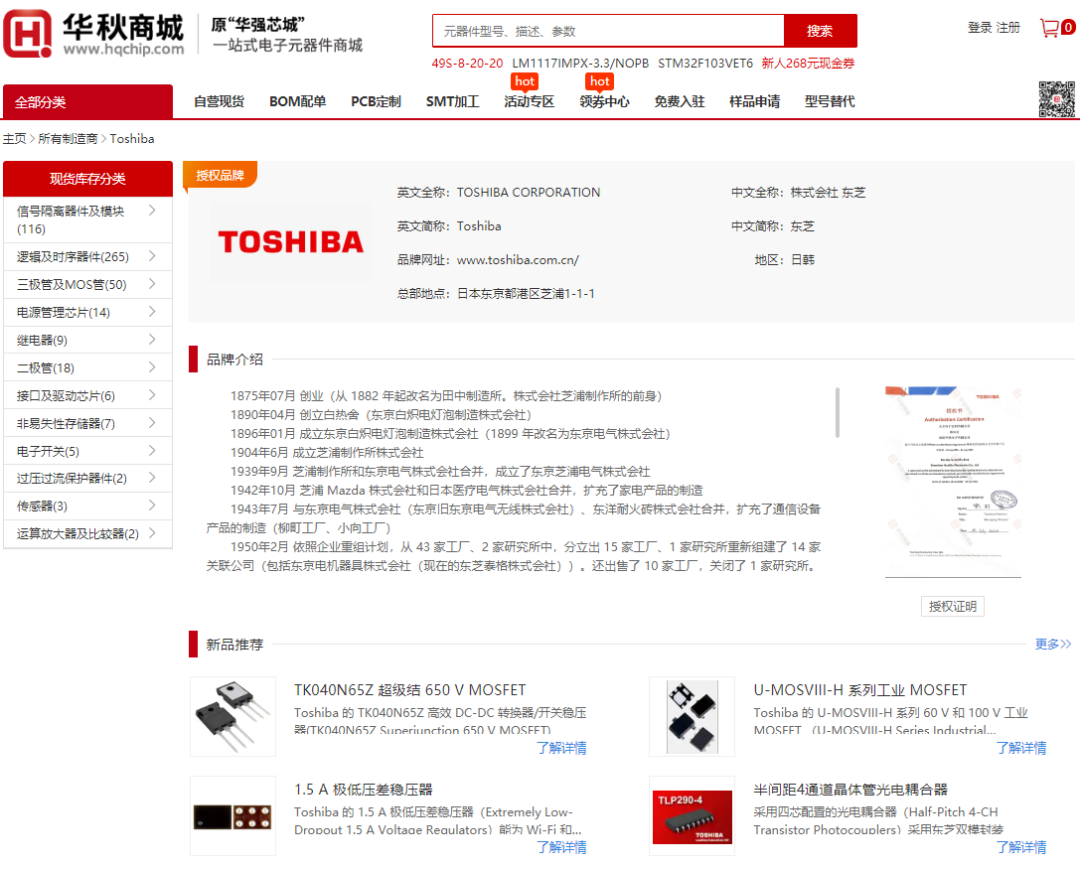
Task: Click the QR code icon at top right
Action: pyautogui.click(x=1057, y=101)
